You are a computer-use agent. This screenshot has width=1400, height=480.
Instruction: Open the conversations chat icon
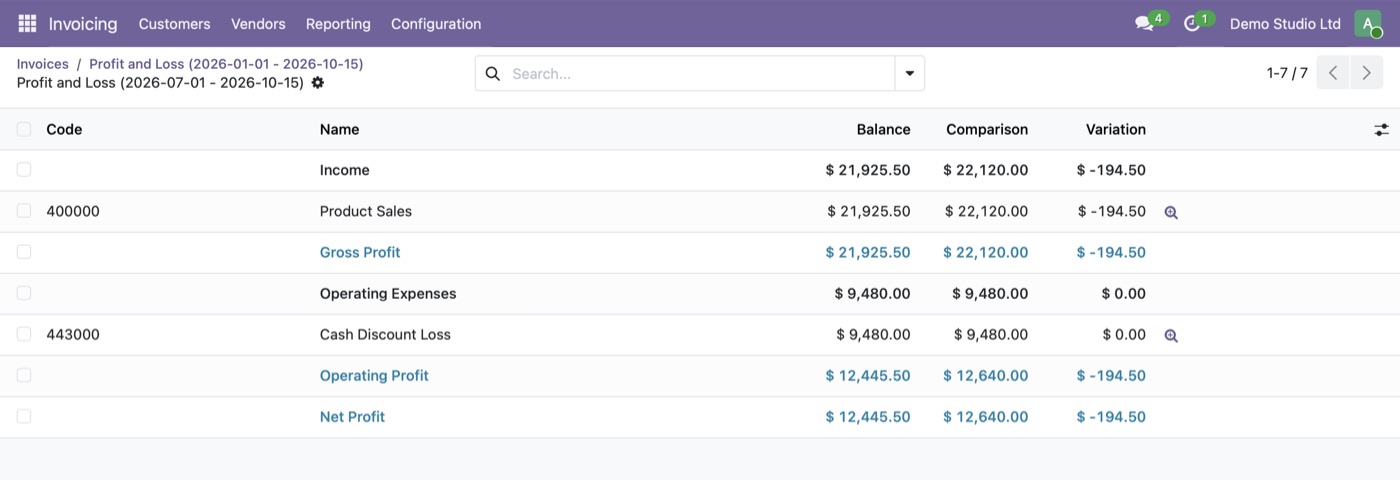pos(1144,23)
